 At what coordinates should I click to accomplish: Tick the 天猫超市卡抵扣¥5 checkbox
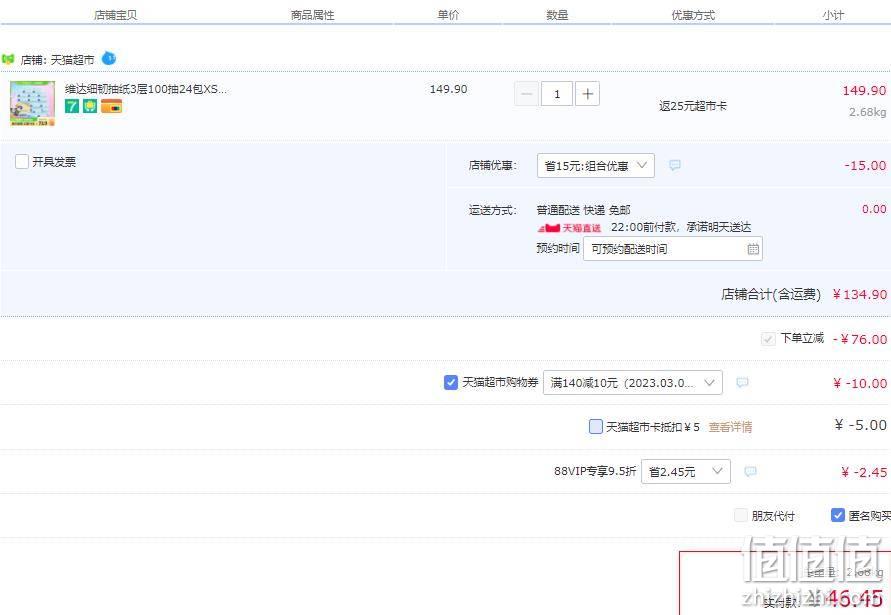(596, 426)
